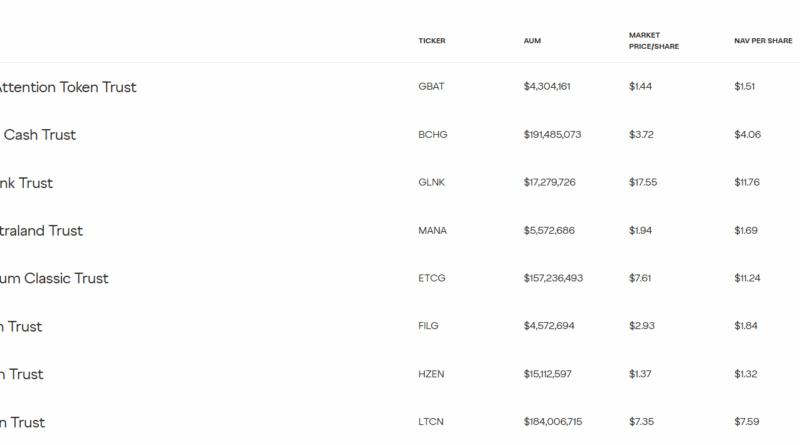800x445 pixels.
Task: Open the Cash Trust product link
Action: pos(39,135)
